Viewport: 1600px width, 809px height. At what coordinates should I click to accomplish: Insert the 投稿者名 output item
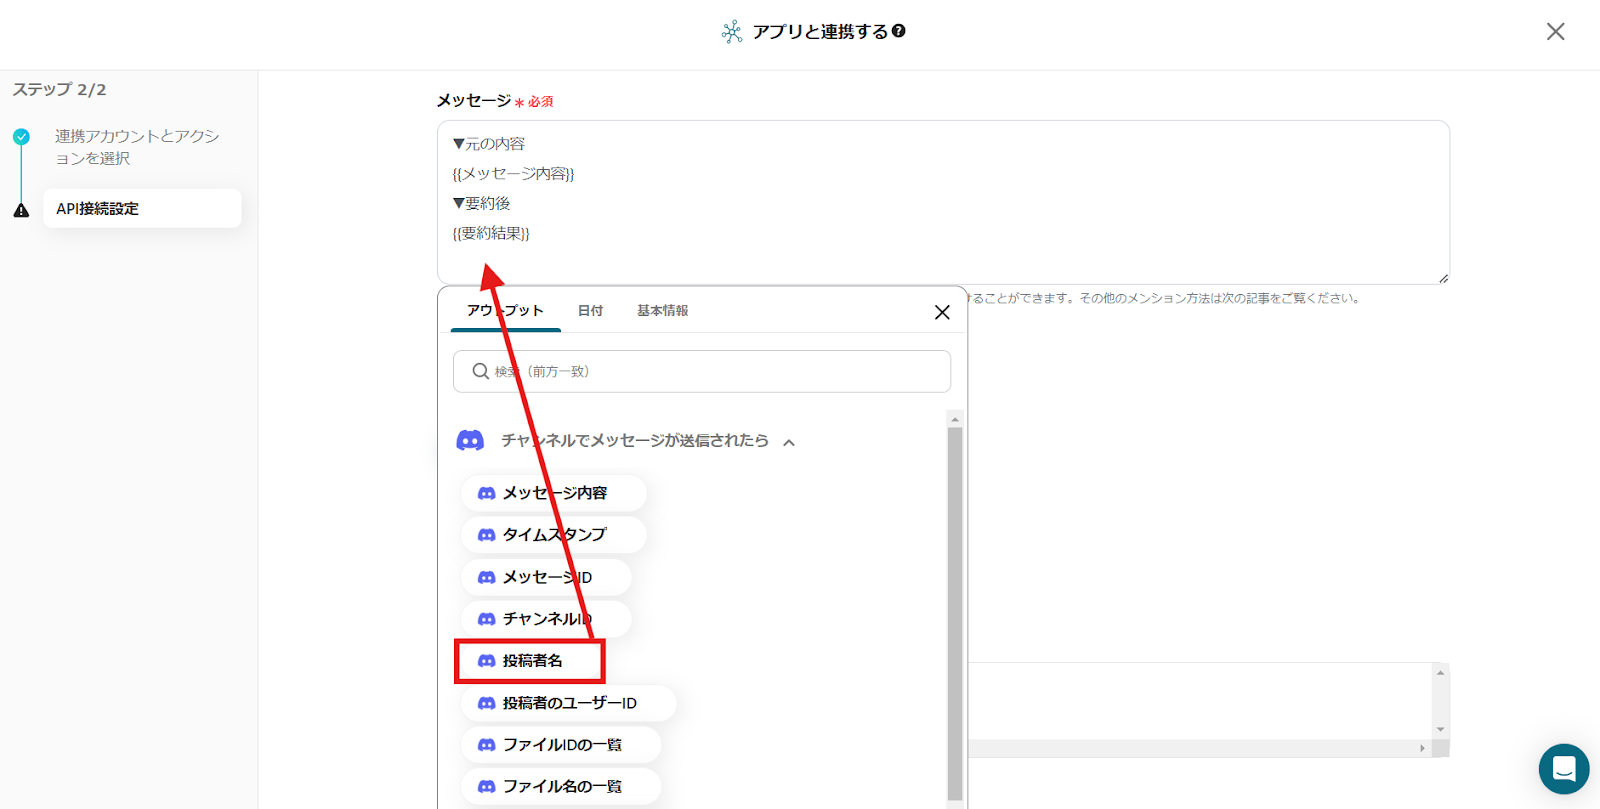pyautogui.click(x=531, y=661)
